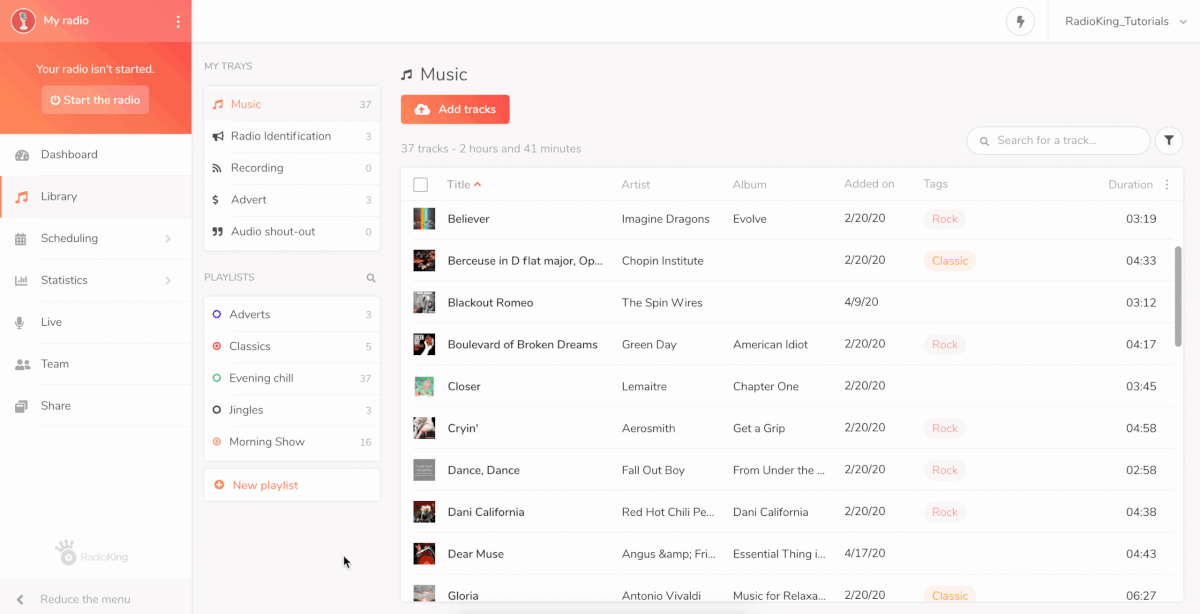Click the Recording feed icon
Screen dimensions: 1200x614
click(217, 168)
